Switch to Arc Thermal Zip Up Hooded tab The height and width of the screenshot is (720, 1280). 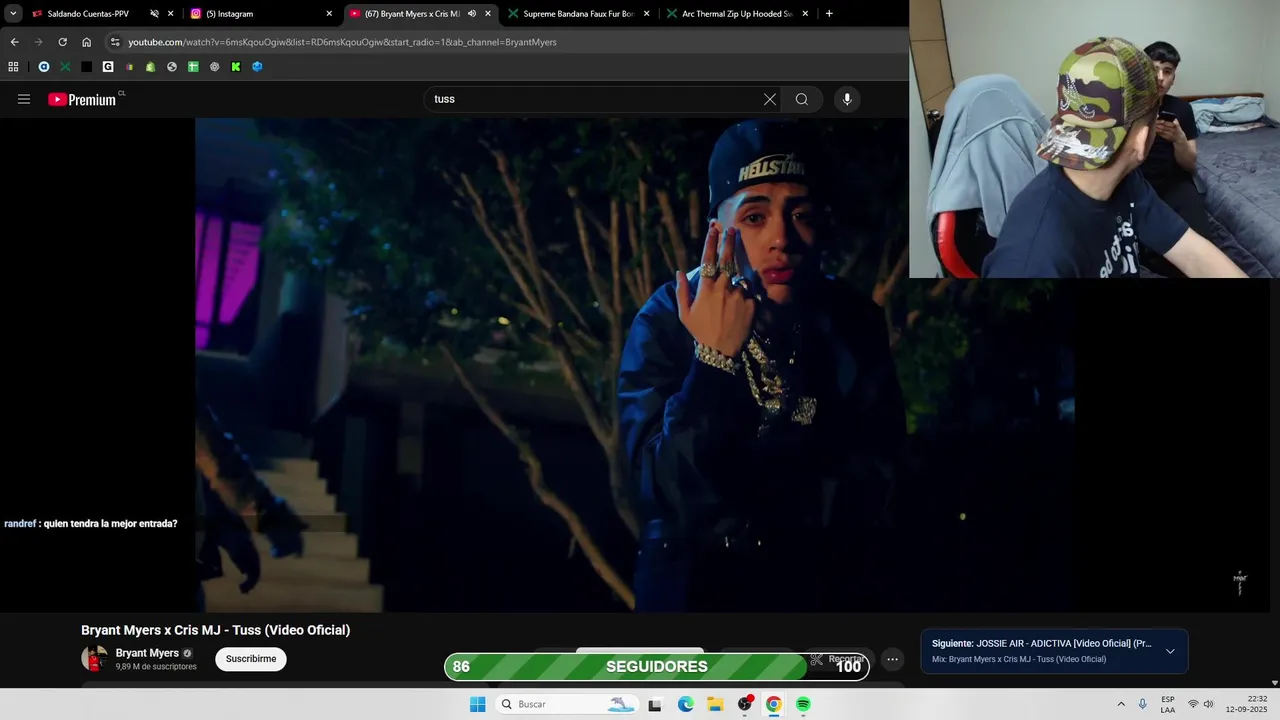[738, 14]
